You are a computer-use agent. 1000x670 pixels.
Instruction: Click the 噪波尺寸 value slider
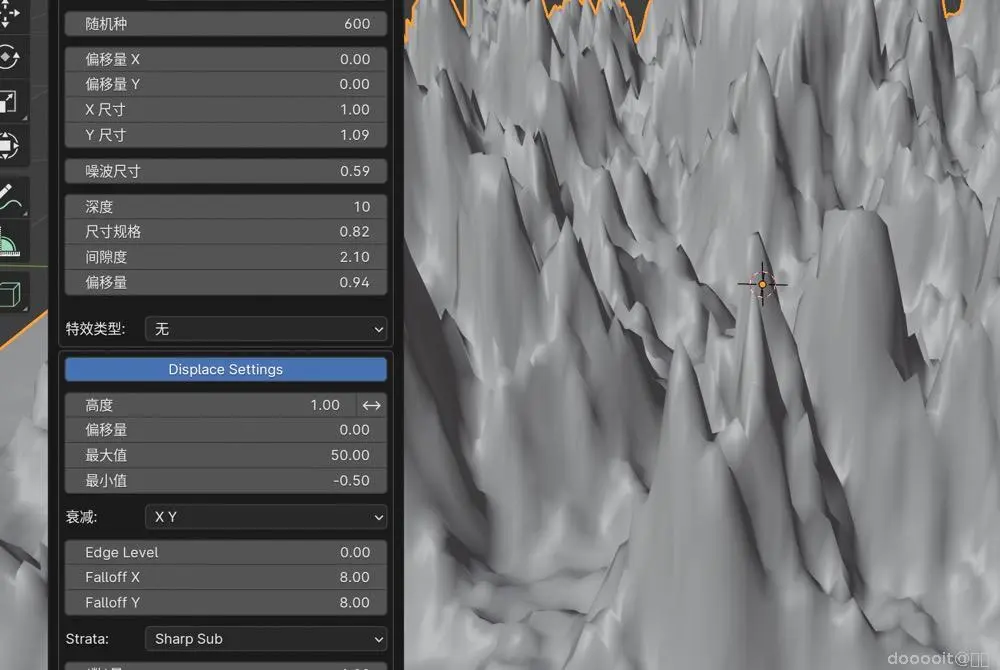click(x=226, y=171)
